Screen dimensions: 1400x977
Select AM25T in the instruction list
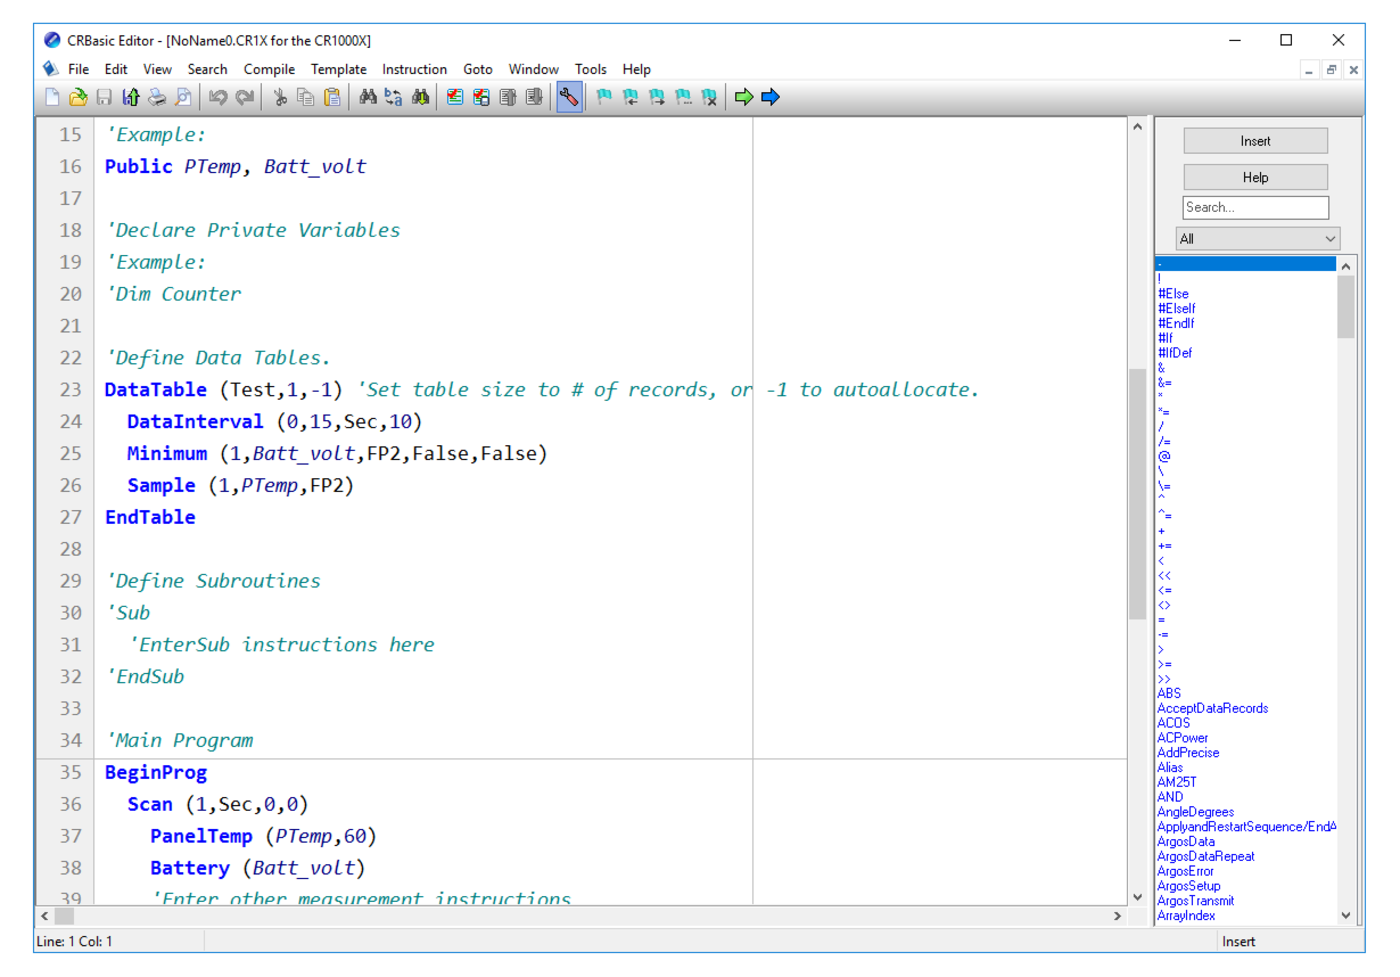point(1177,782)
